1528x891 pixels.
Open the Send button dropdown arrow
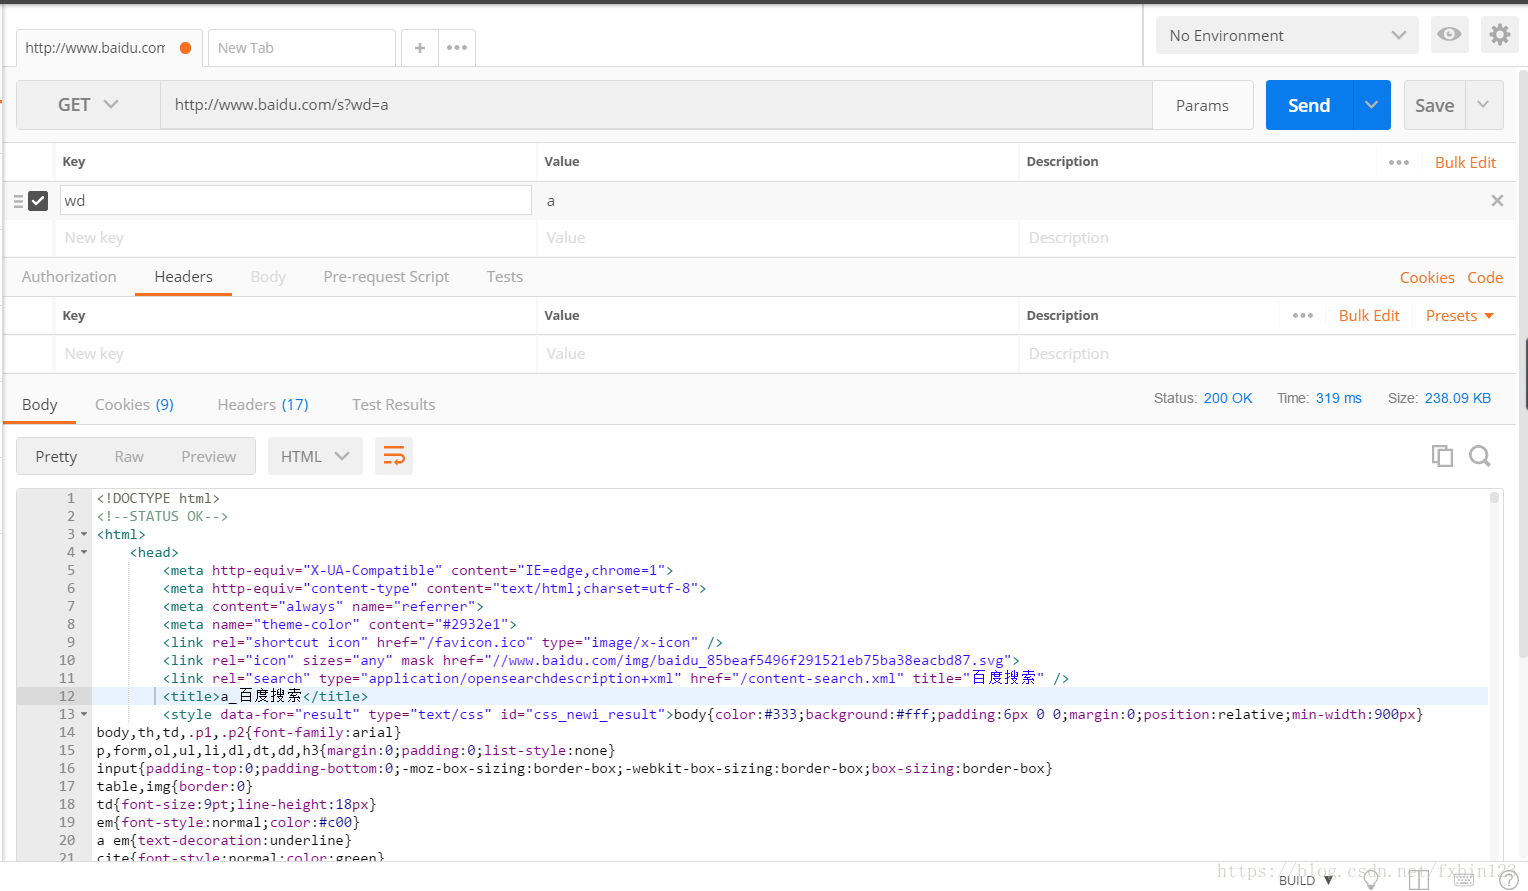[1371, 105]
